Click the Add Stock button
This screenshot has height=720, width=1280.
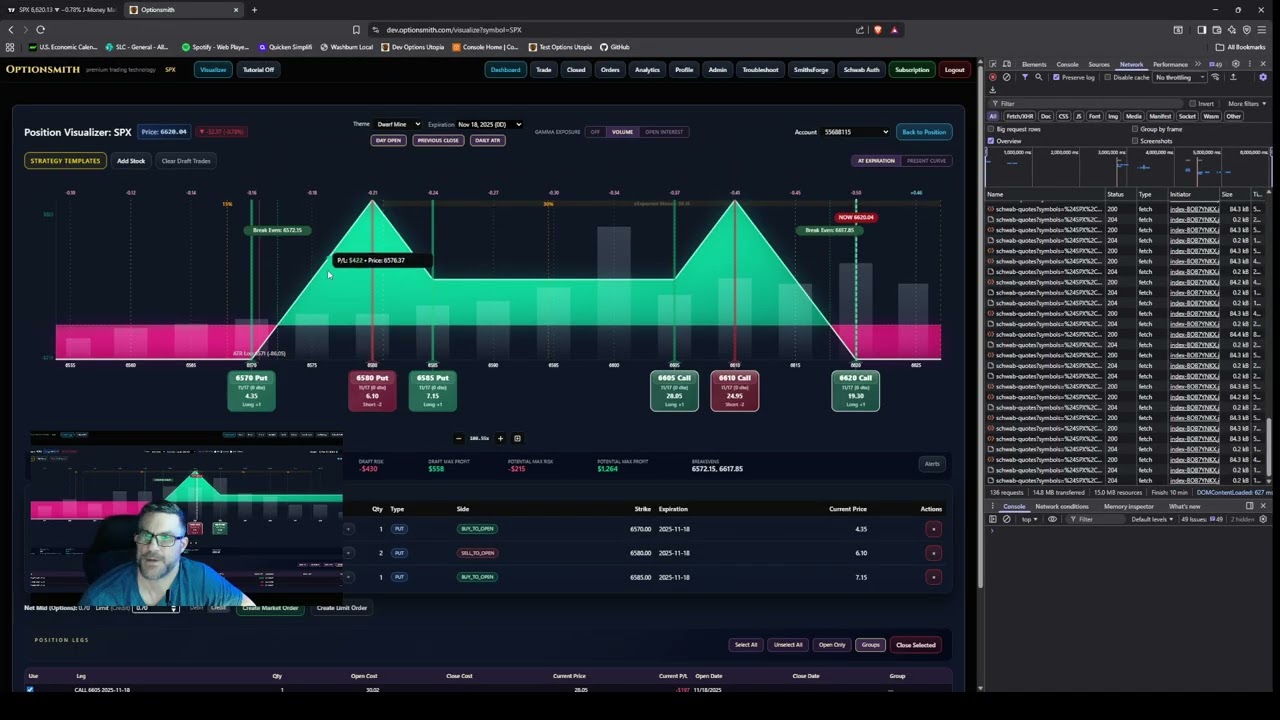pyautogui.click(x=131, y=161)
